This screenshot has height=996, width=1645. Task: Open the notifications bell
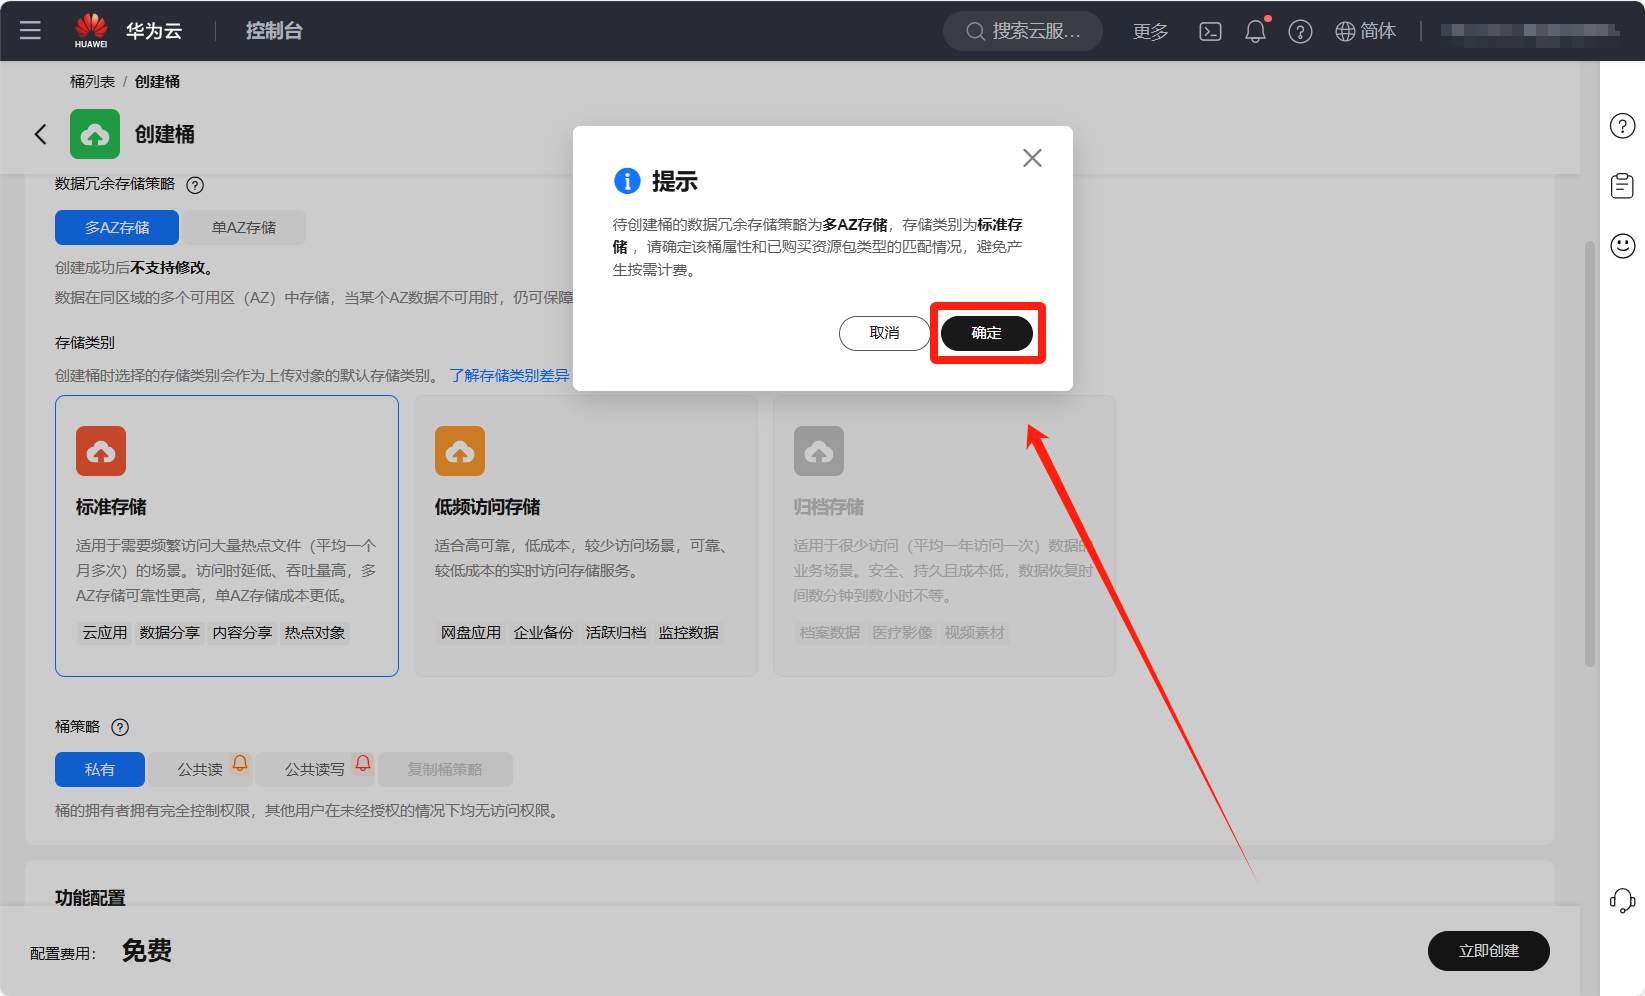[x=1255, y=31]
